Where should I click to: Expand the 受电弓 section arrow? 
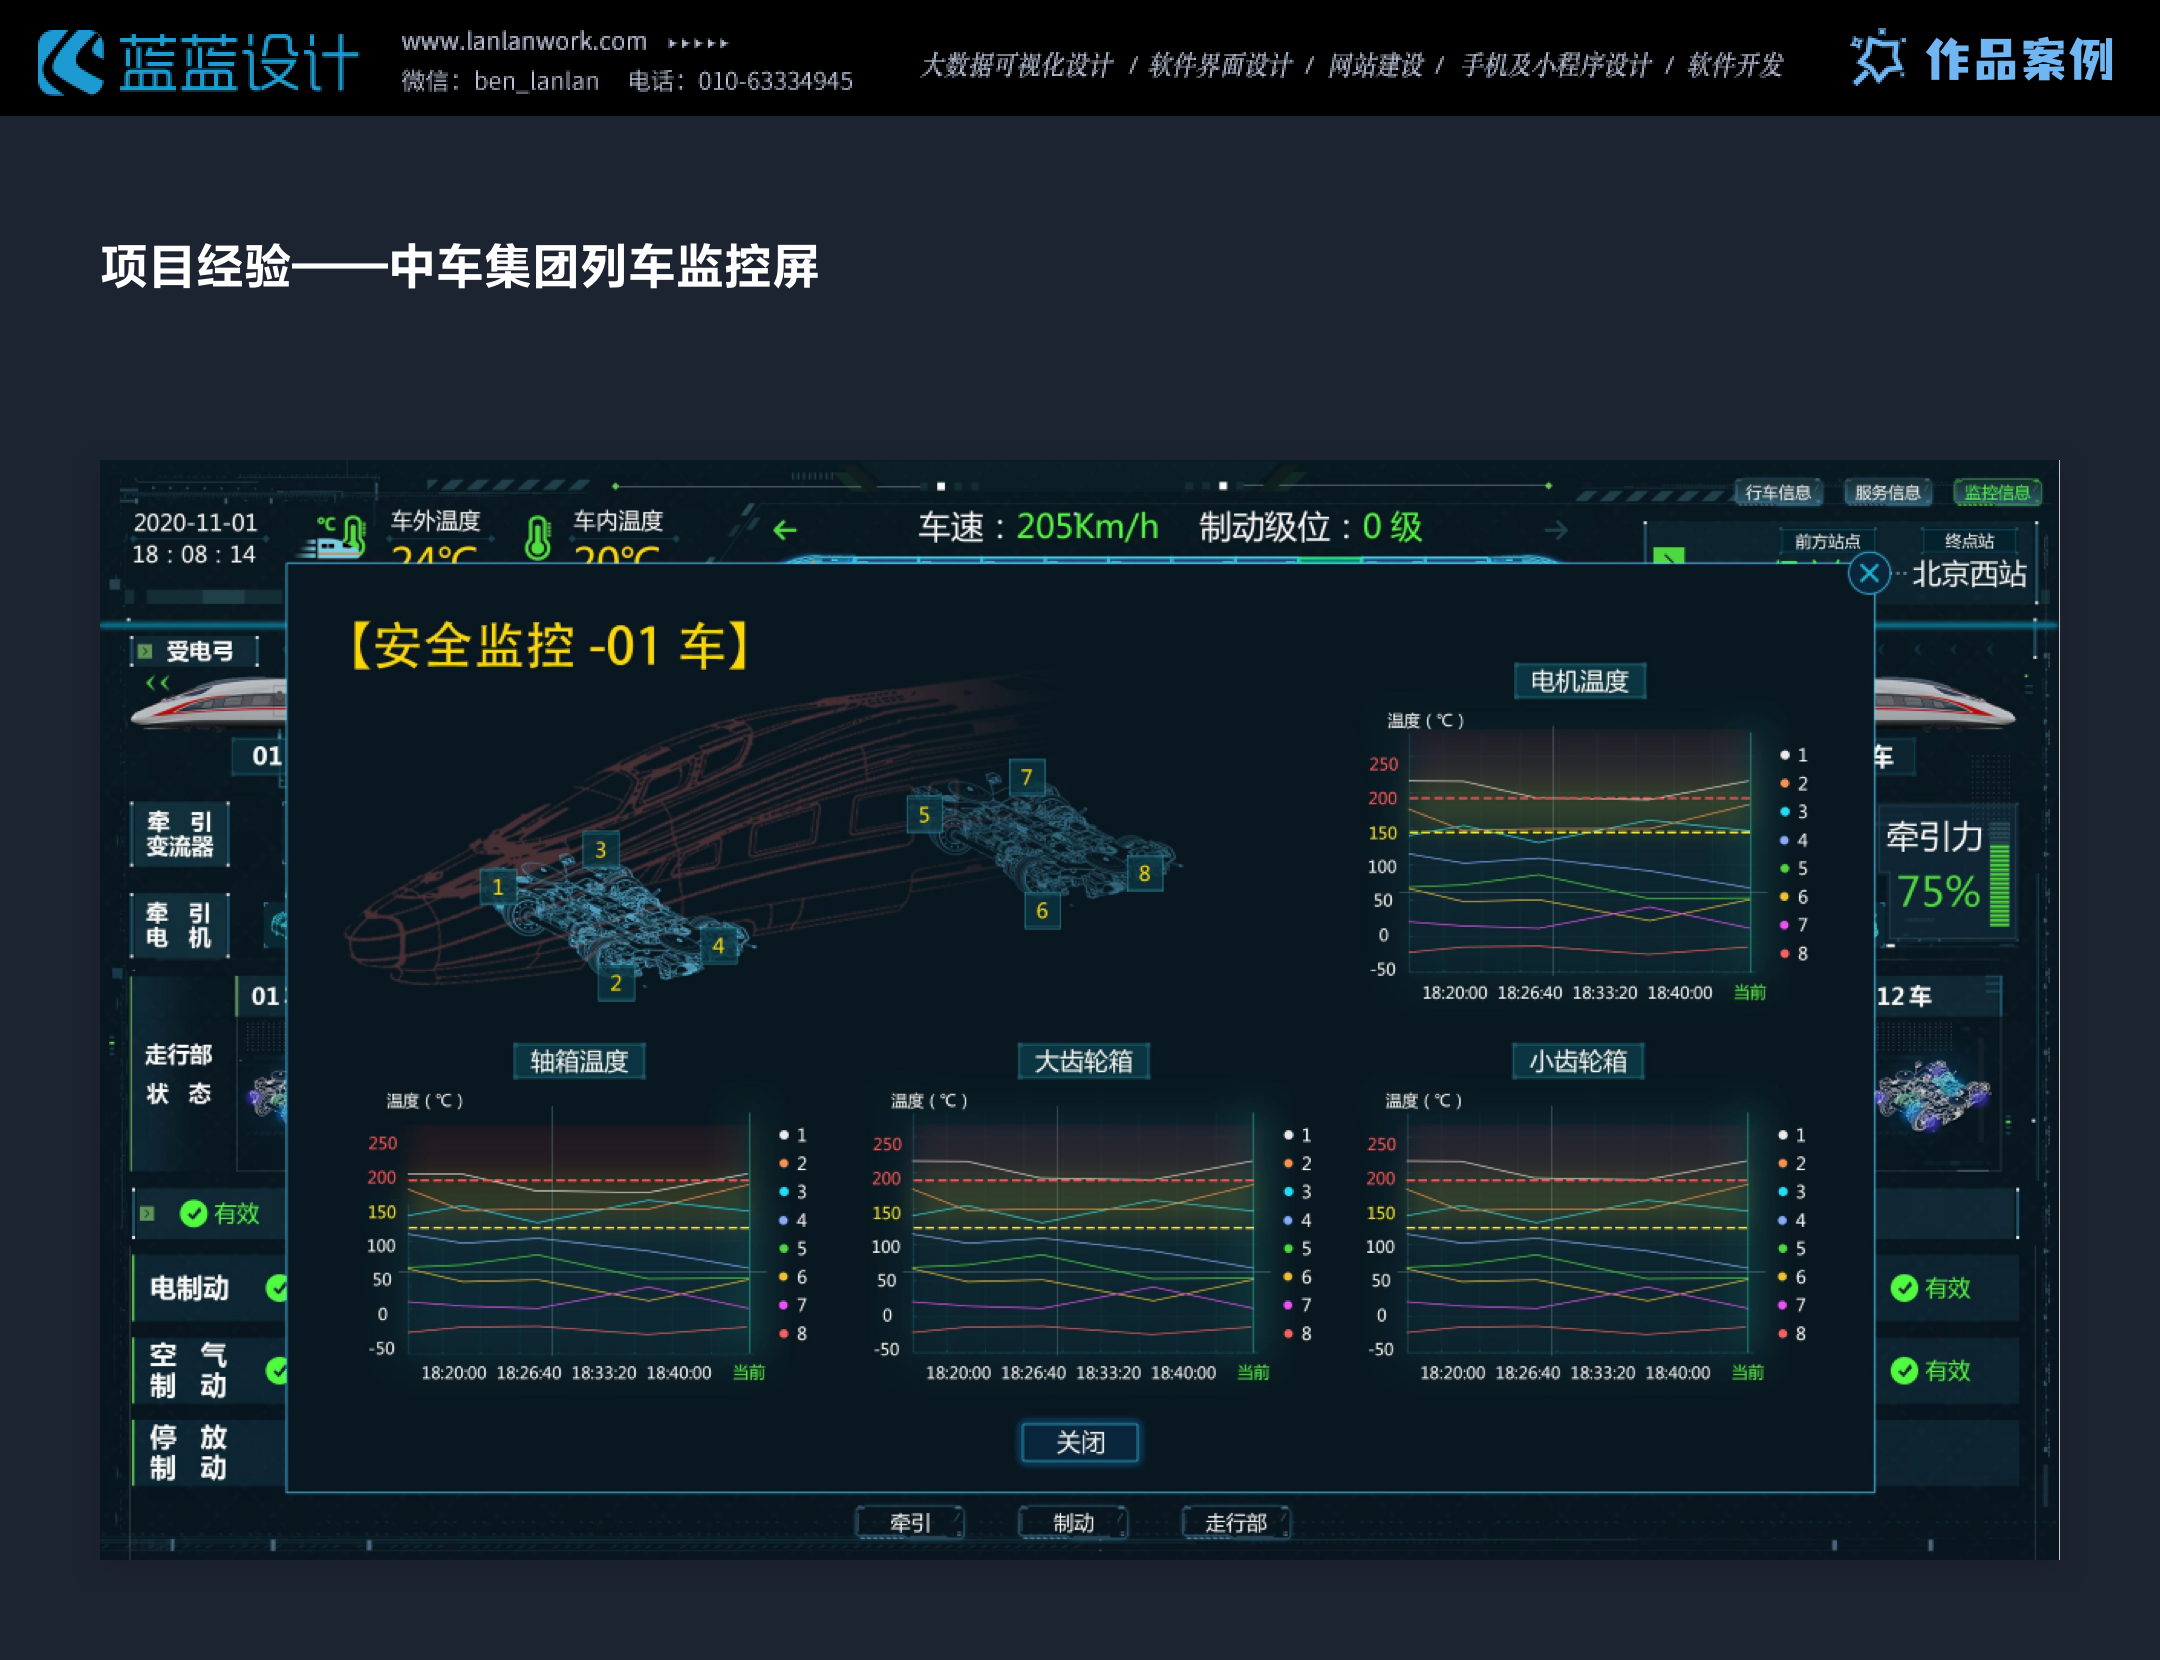145,652
